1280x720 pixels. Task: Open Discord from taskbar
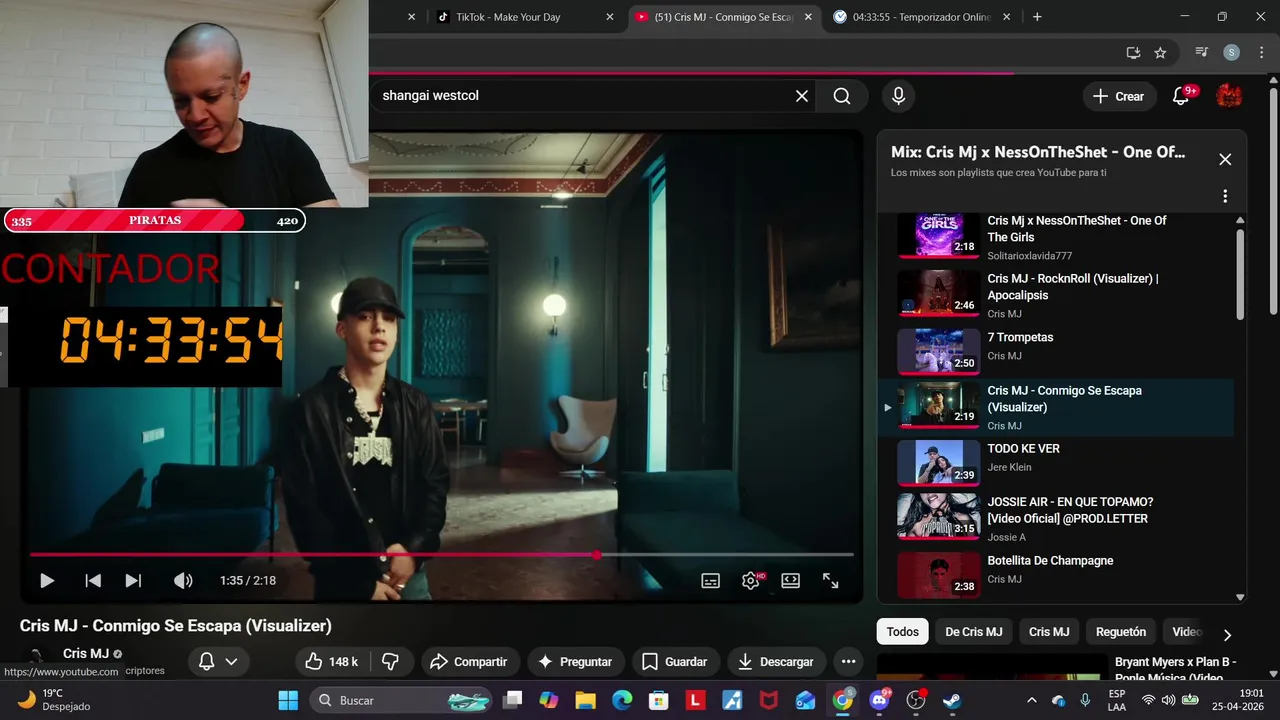(x=880, y=700)
